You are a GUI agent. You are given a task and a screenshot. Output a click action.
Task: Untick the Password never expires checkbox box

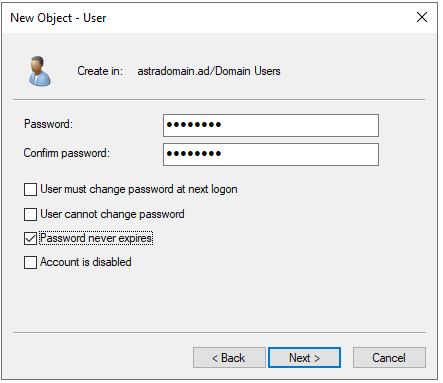[x=30, y=238]
